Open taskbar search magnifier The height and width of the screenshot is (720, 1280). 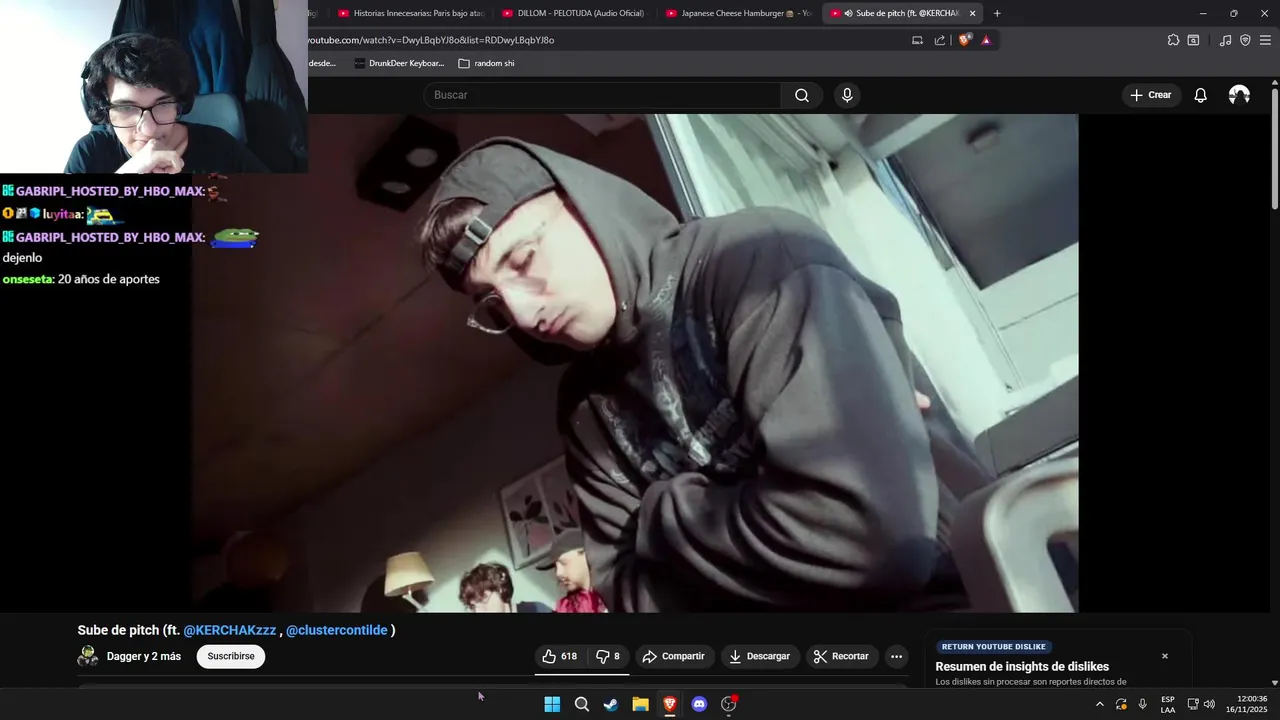(x=582, y=704)
